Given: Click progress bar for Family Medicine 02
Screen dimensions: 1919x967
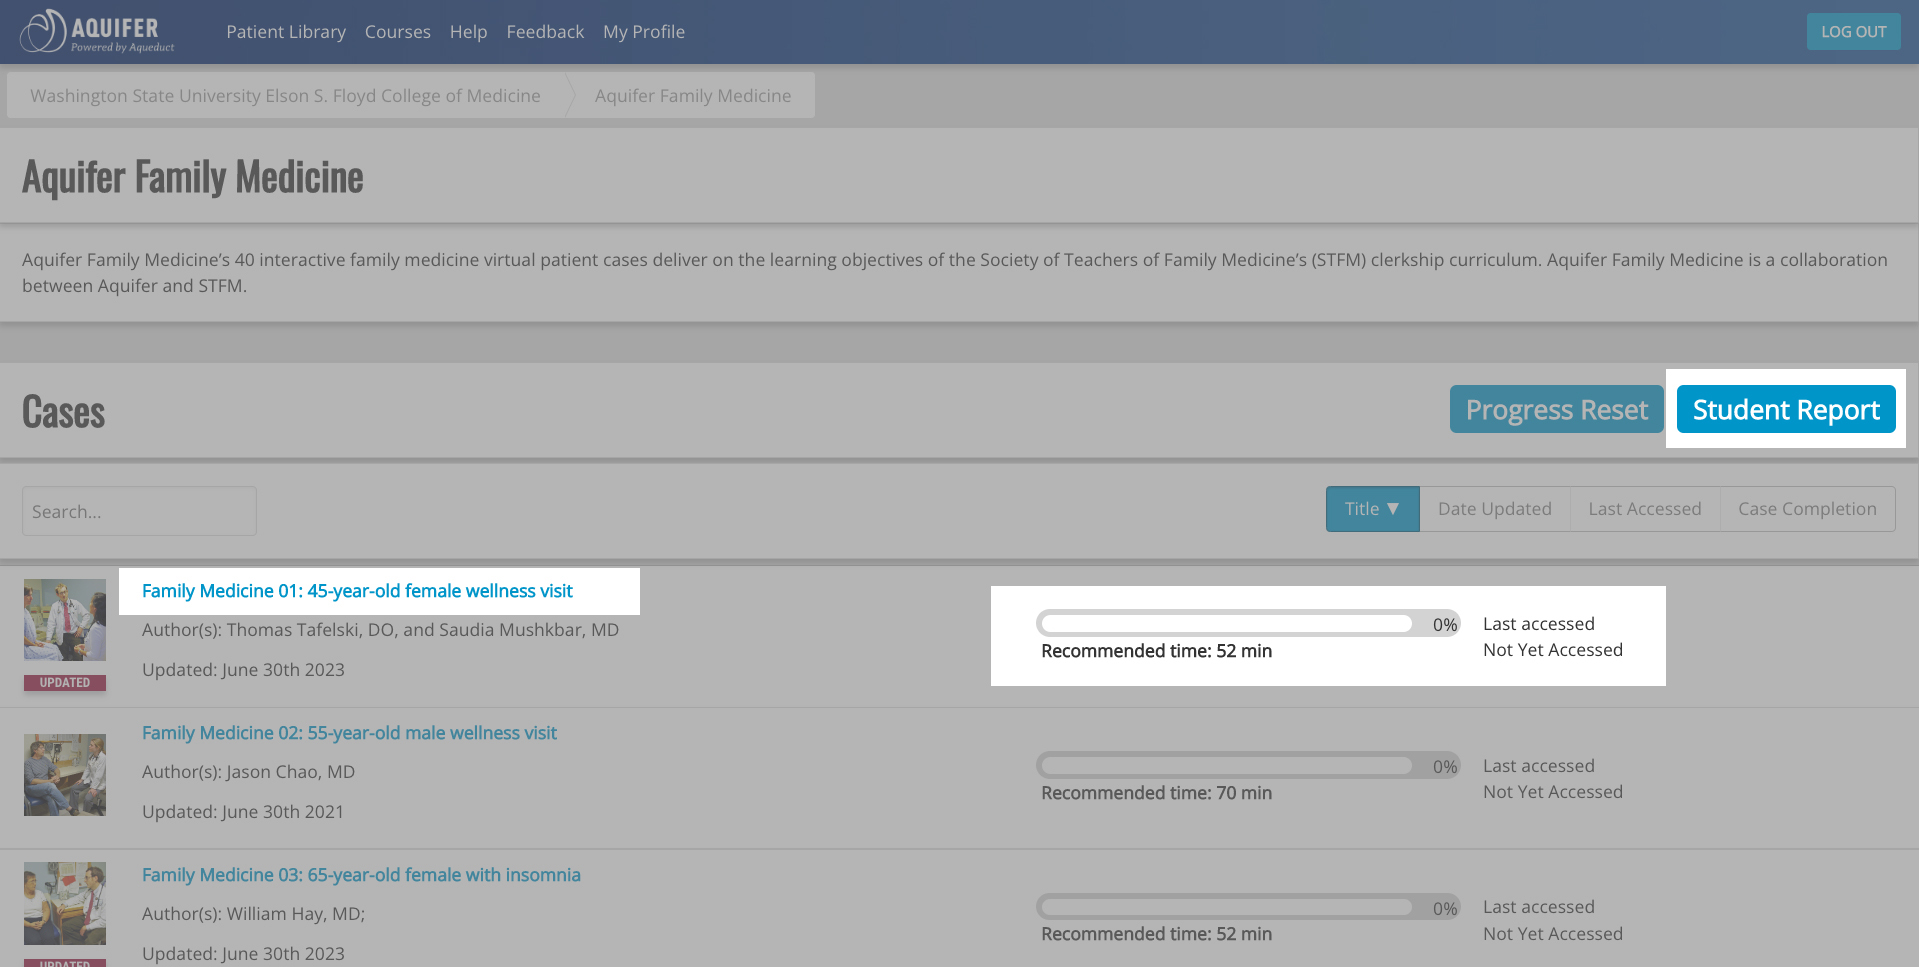Looking at the screenshot, I should point(1247,766).
